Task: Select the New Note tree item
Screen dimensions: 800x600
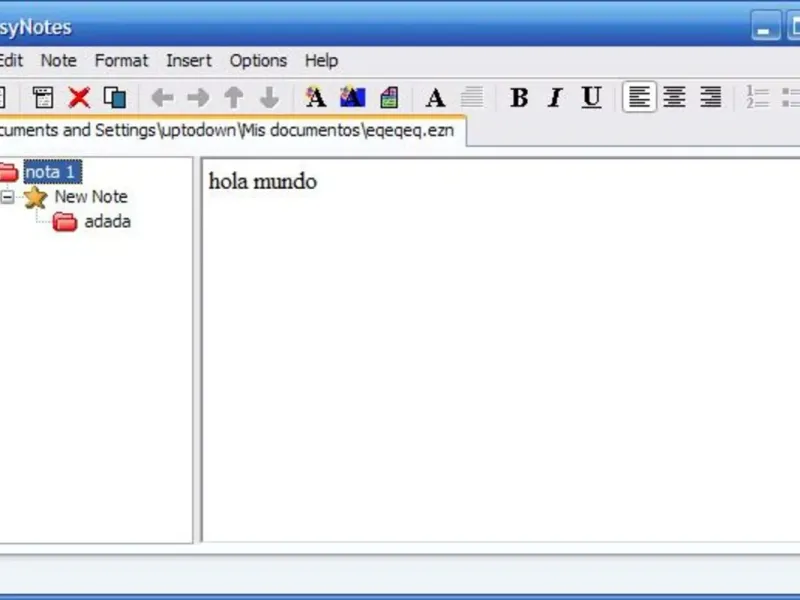Action: pyautogui.click(x=91, y=196)
